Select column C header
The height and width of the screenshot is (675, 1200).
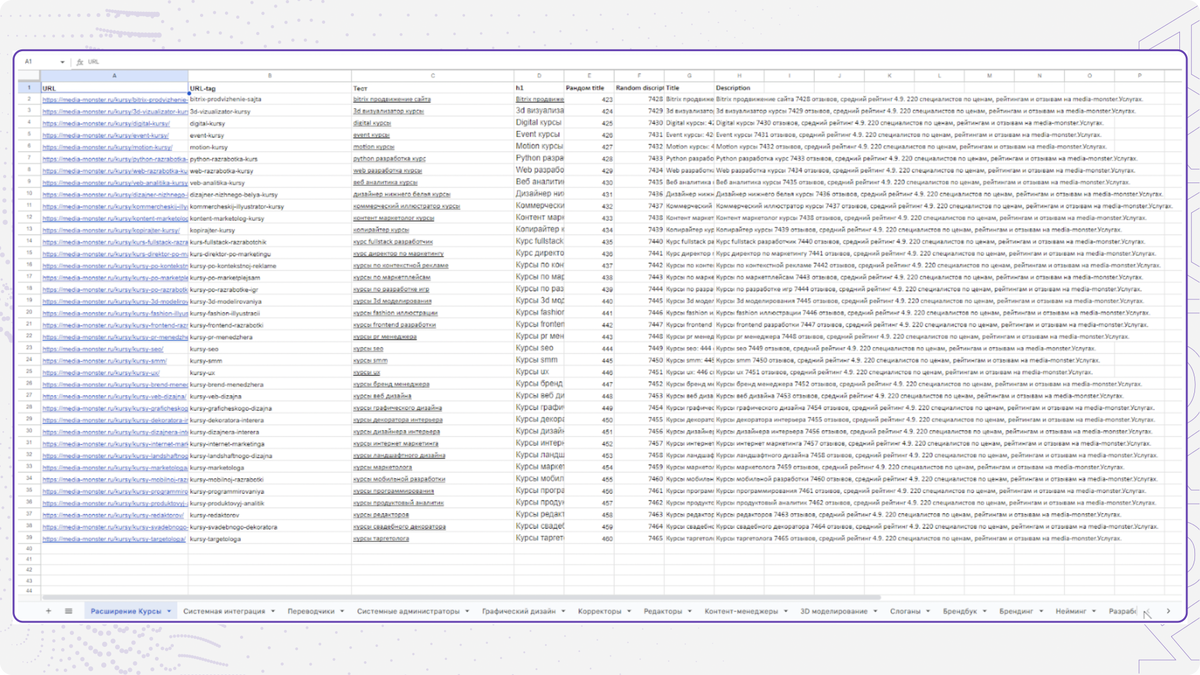click(x=432, y=76)
